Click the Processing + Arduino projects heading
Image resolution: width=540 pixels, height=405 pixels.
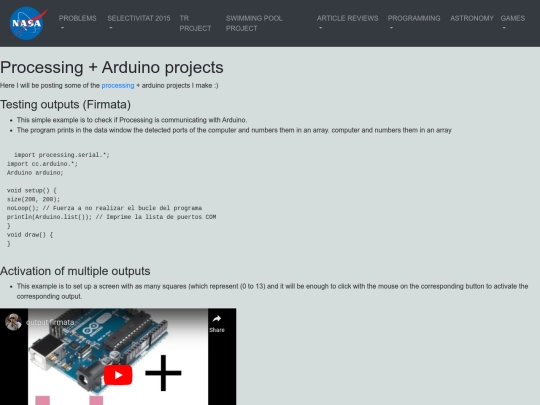click(112, 67)
